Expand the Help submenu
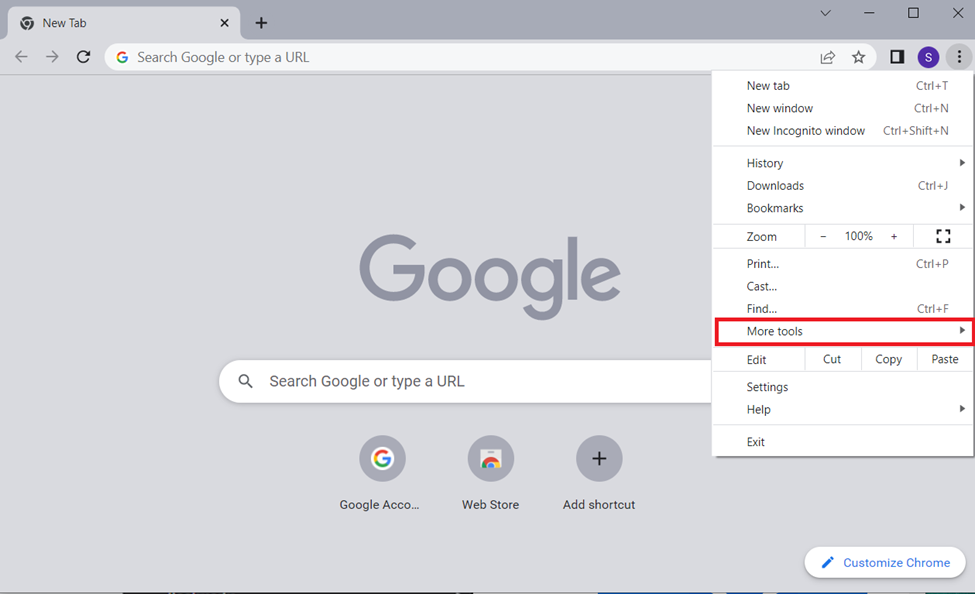This screenshot has height=594, width=975. (x=843, y=409)
